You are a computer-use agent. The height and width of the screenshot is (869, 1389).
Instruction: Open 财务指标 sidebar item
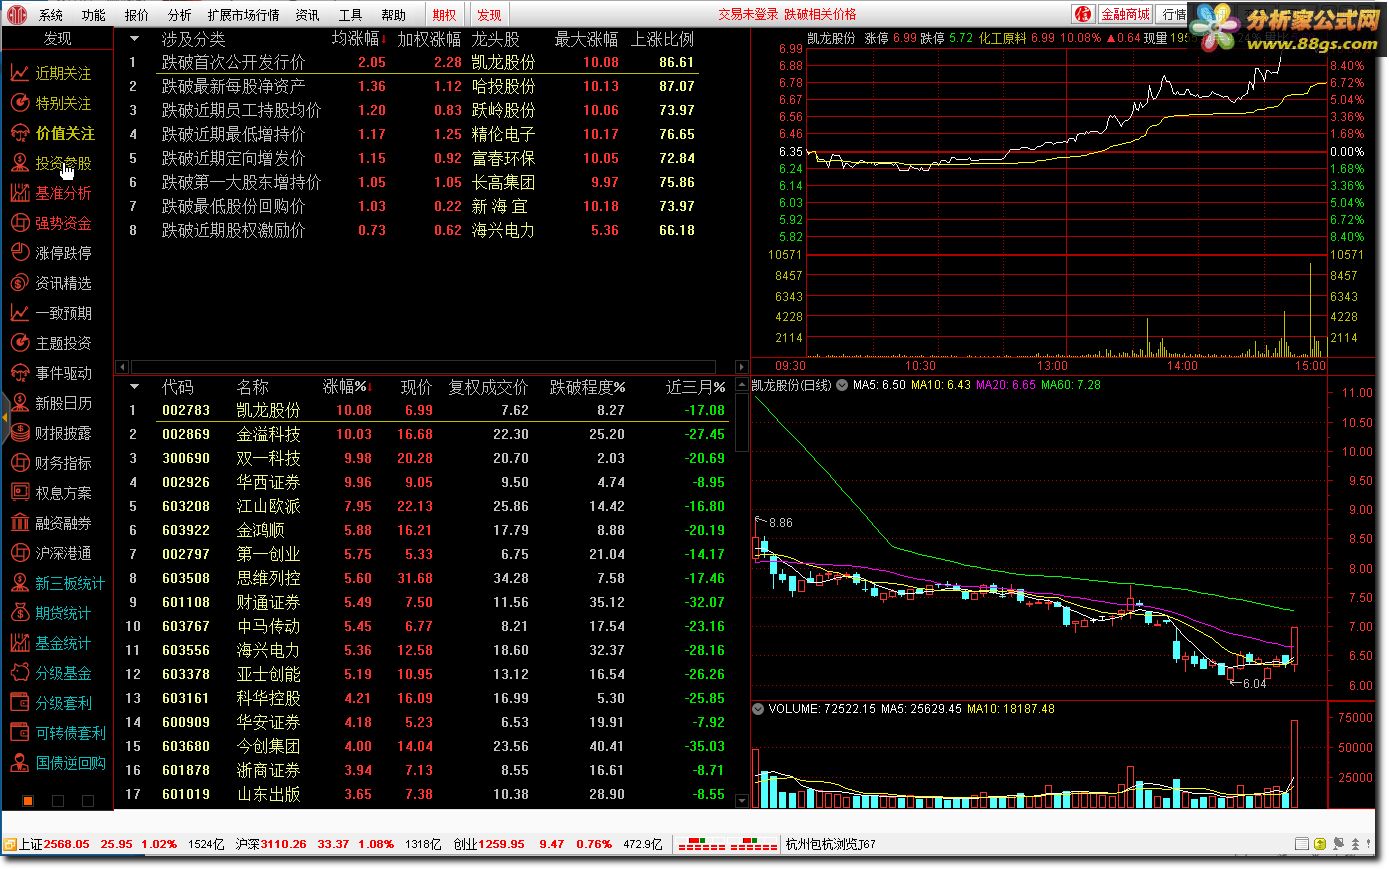point(50,463)
